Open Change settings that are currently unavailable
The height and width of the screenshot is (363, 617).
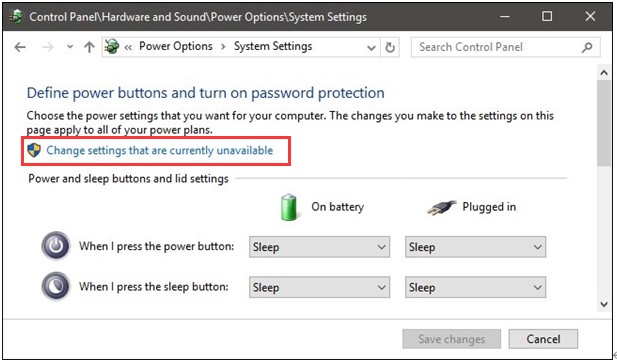[159, 150]
